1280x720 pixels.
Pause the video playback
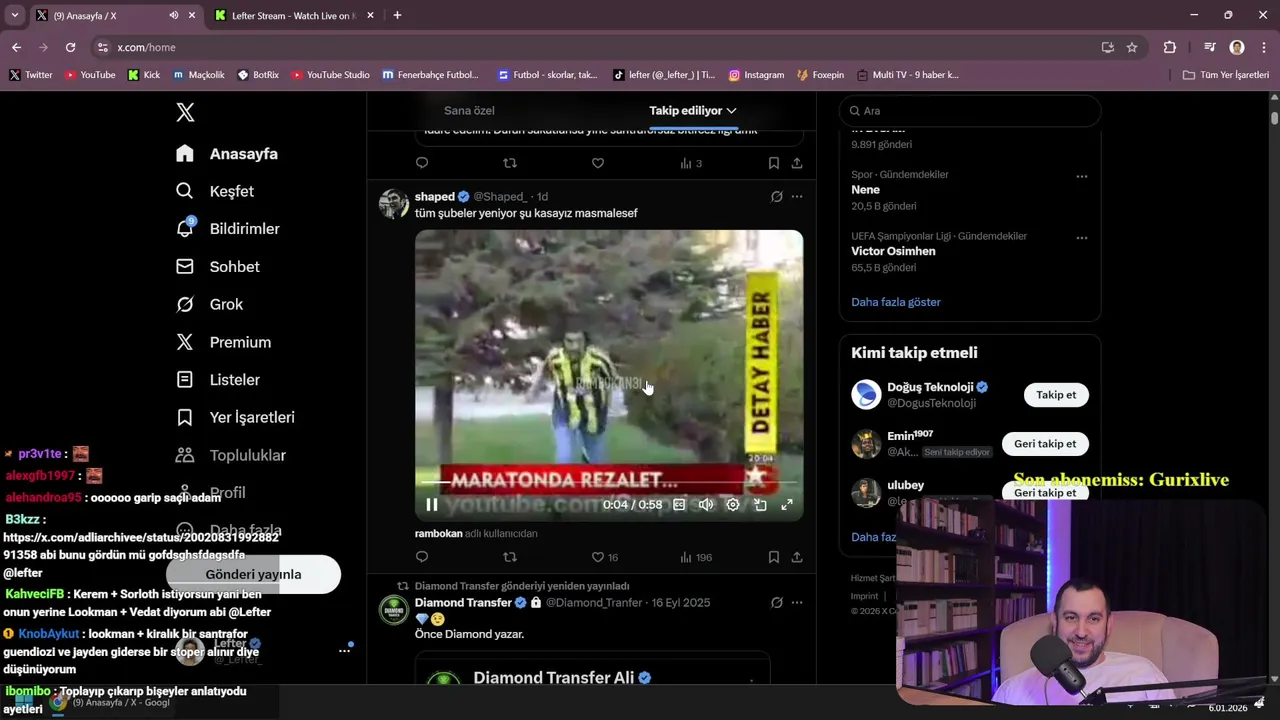coord(432,505)
